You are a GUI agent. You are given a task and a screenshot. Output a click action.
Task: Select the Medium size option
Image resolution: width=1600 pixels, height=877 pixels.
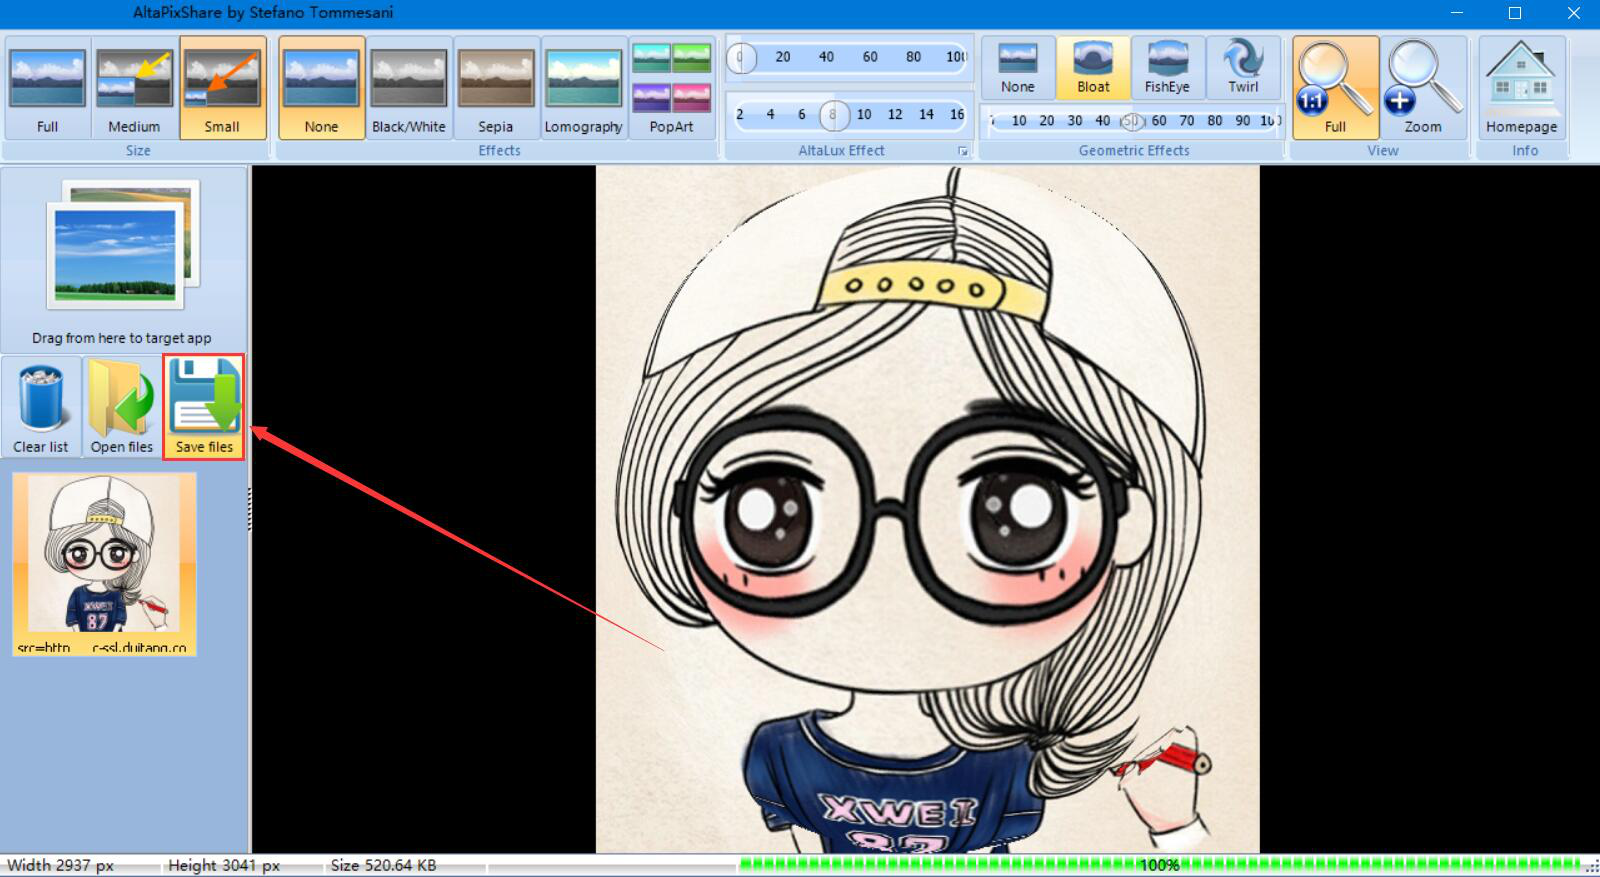pos(134,88)
